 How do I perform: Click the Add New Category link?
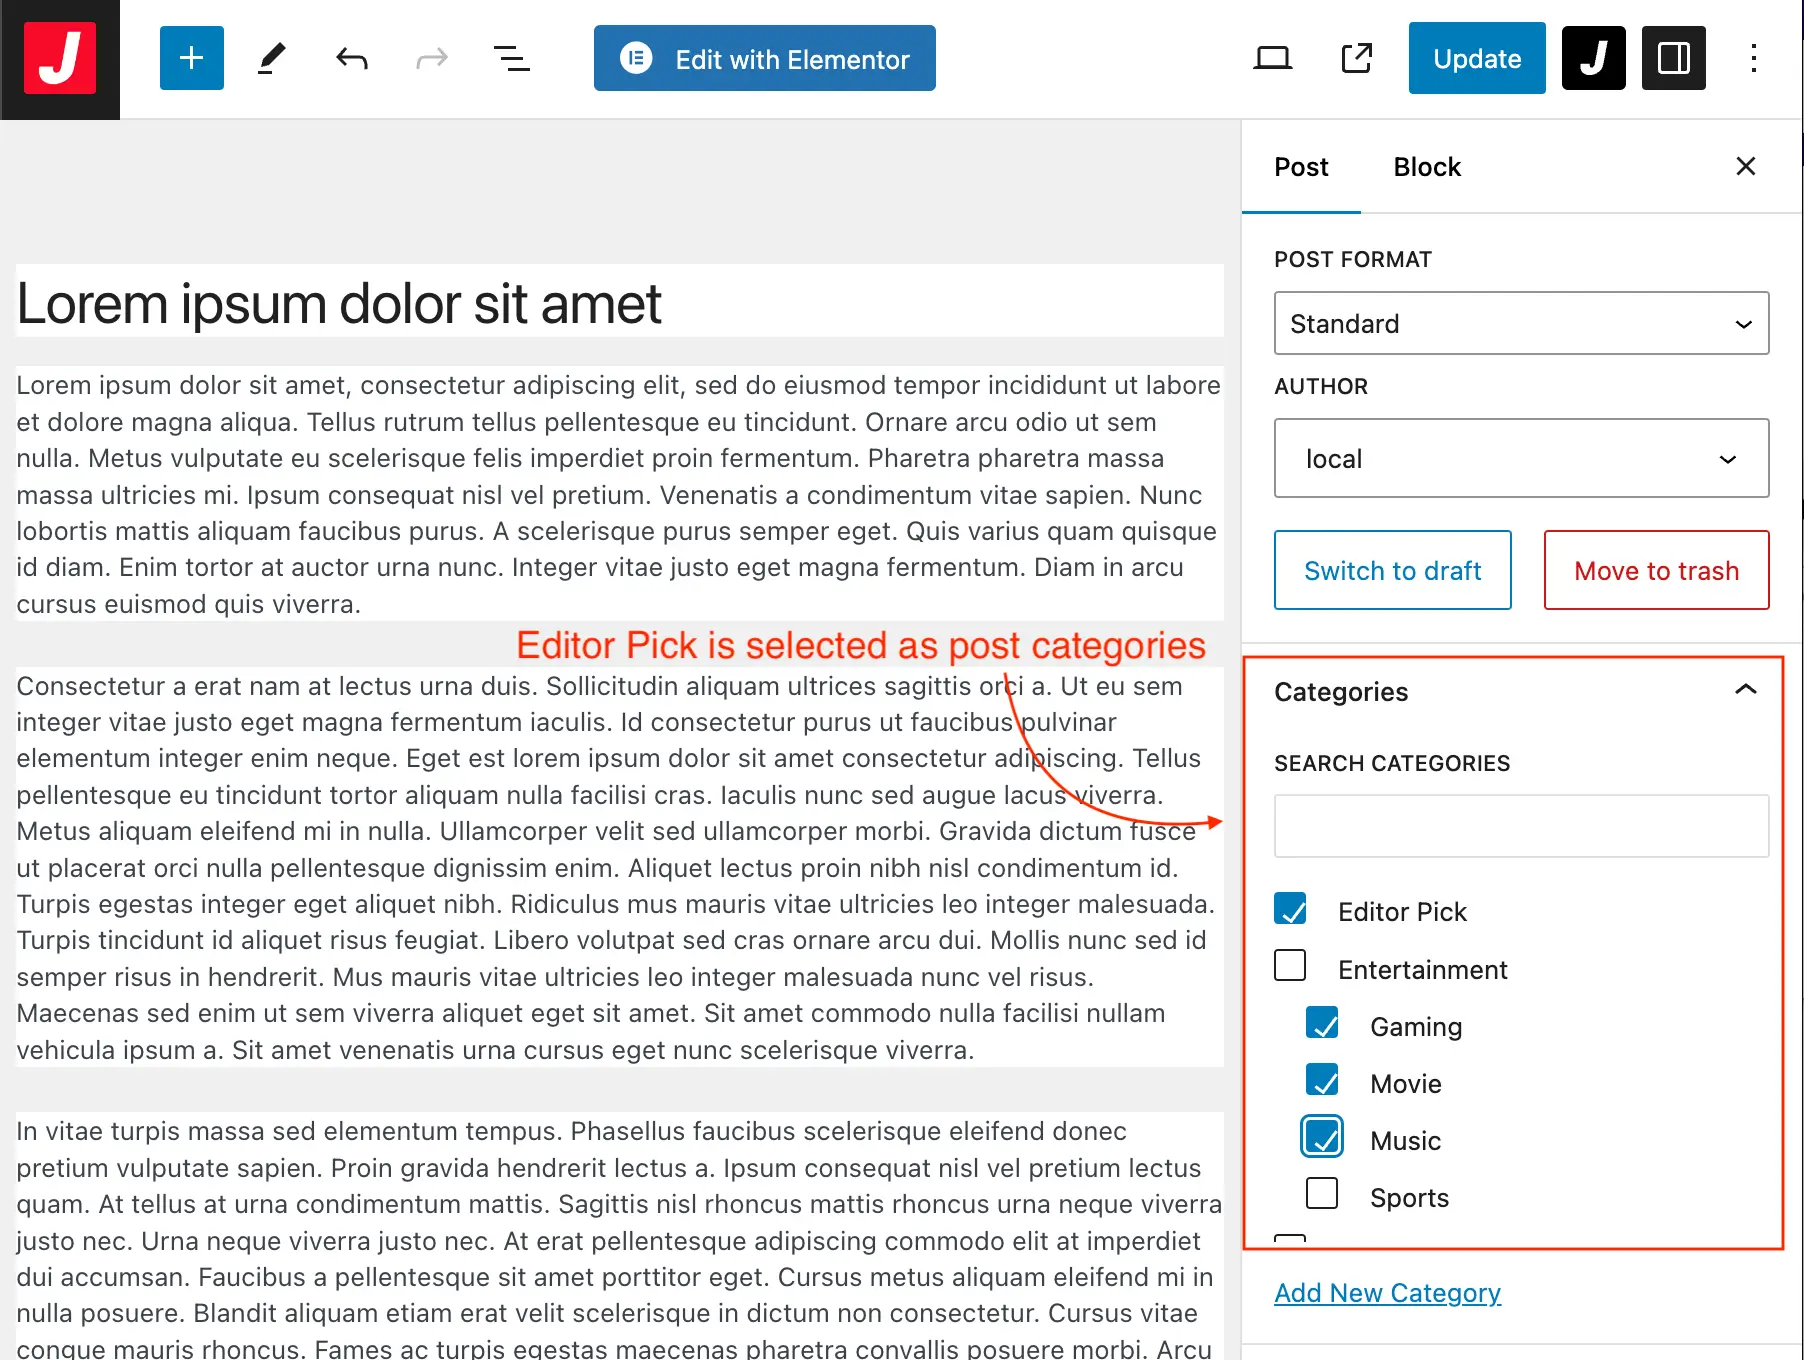(1387, 1293)
